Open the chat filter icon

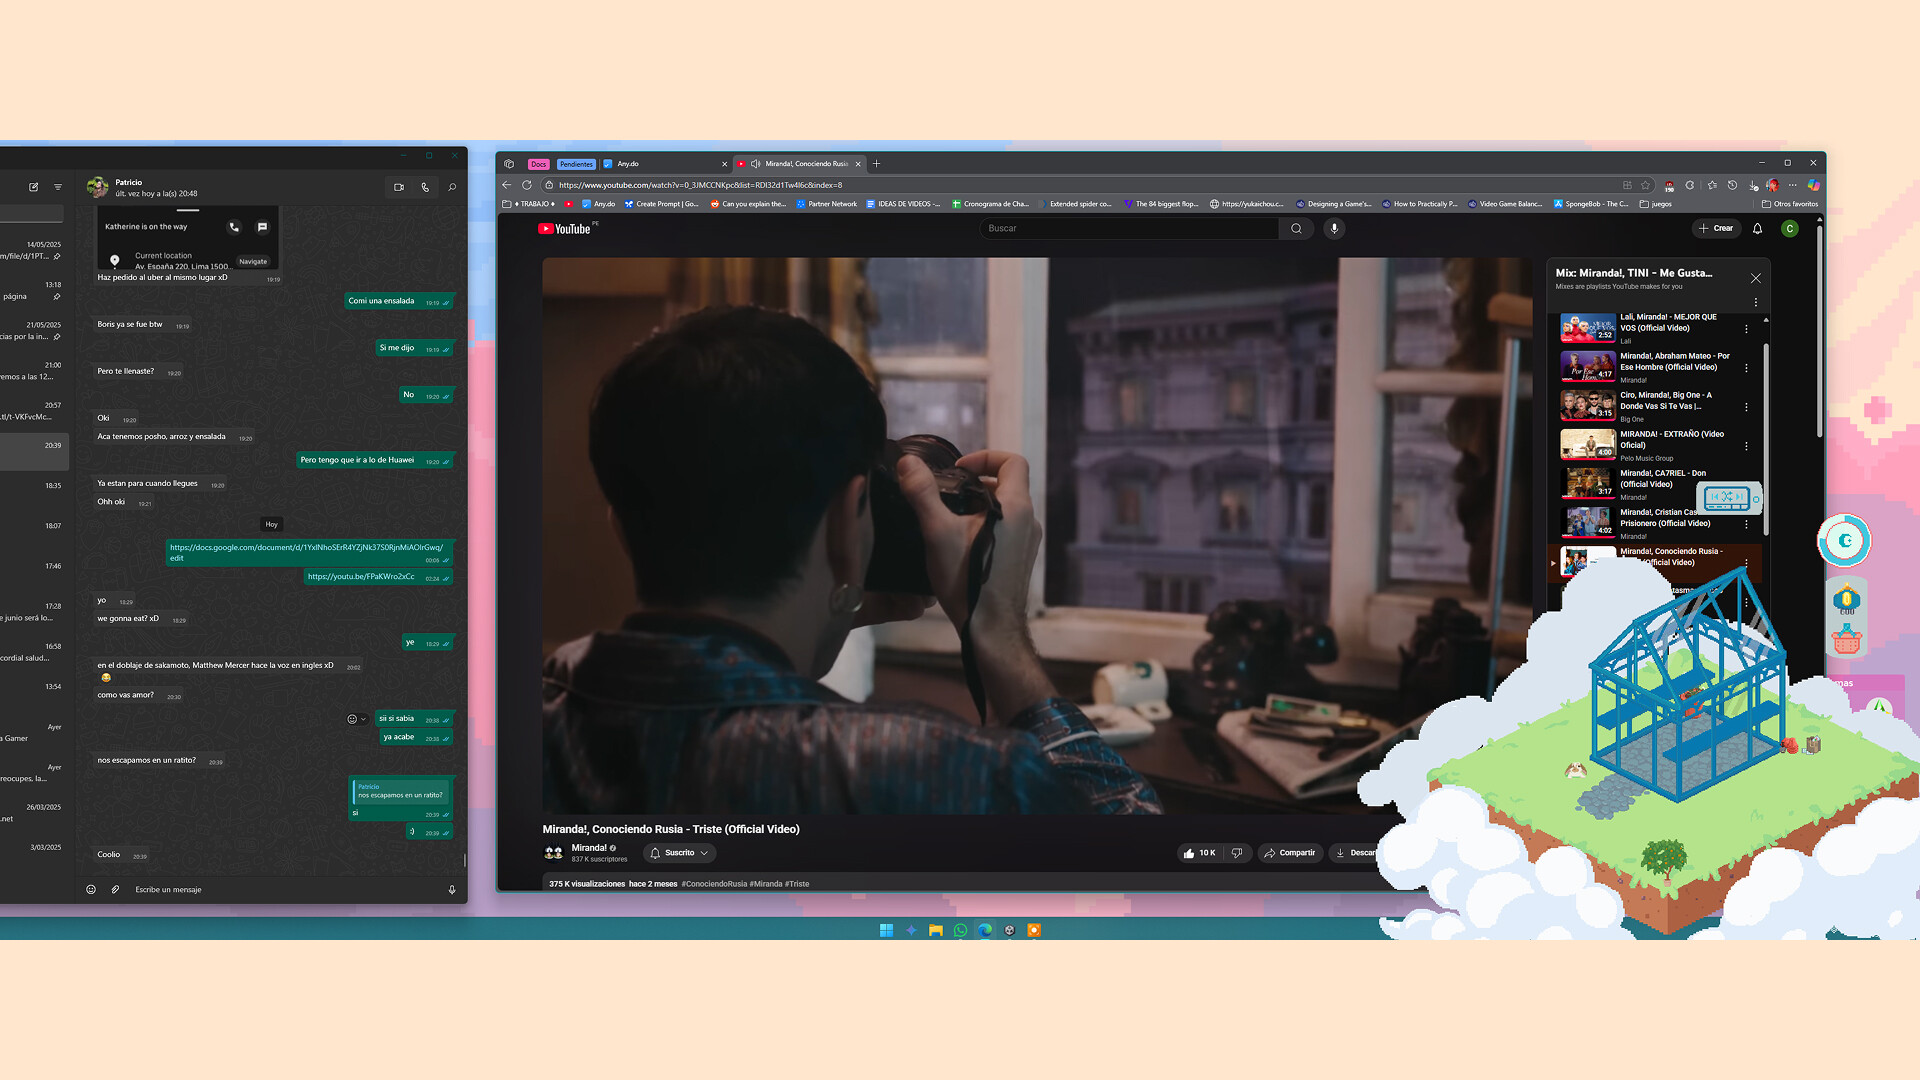click(x=57, y=187)
